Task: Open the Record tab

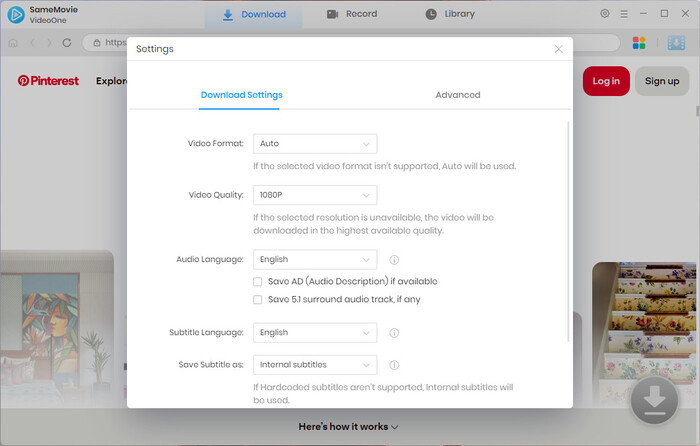Action: (x=351, y=14)
